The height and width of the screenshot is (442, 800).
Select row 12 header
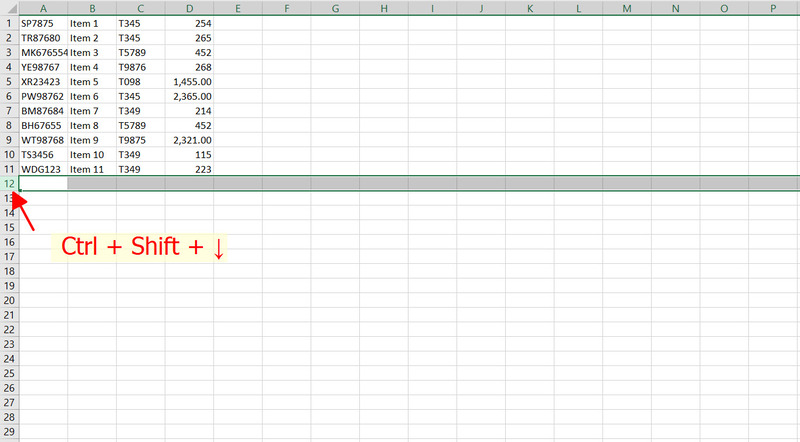9,184
